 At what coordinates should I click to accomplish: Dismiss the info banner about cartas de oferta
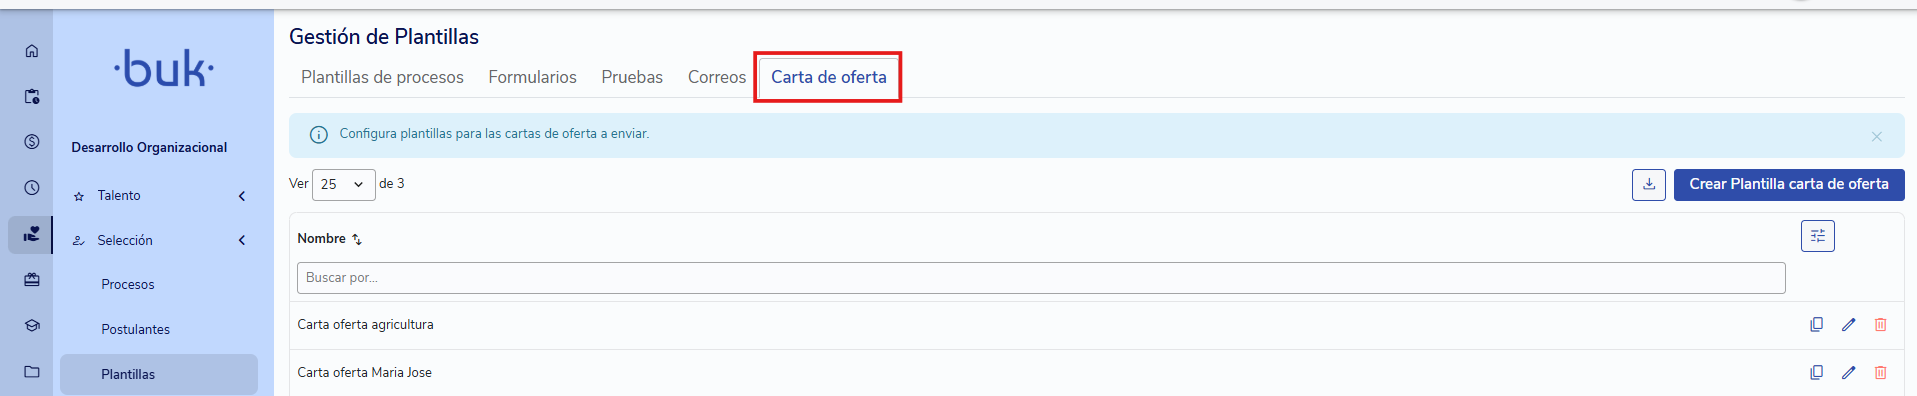(x=1877, y=136)
